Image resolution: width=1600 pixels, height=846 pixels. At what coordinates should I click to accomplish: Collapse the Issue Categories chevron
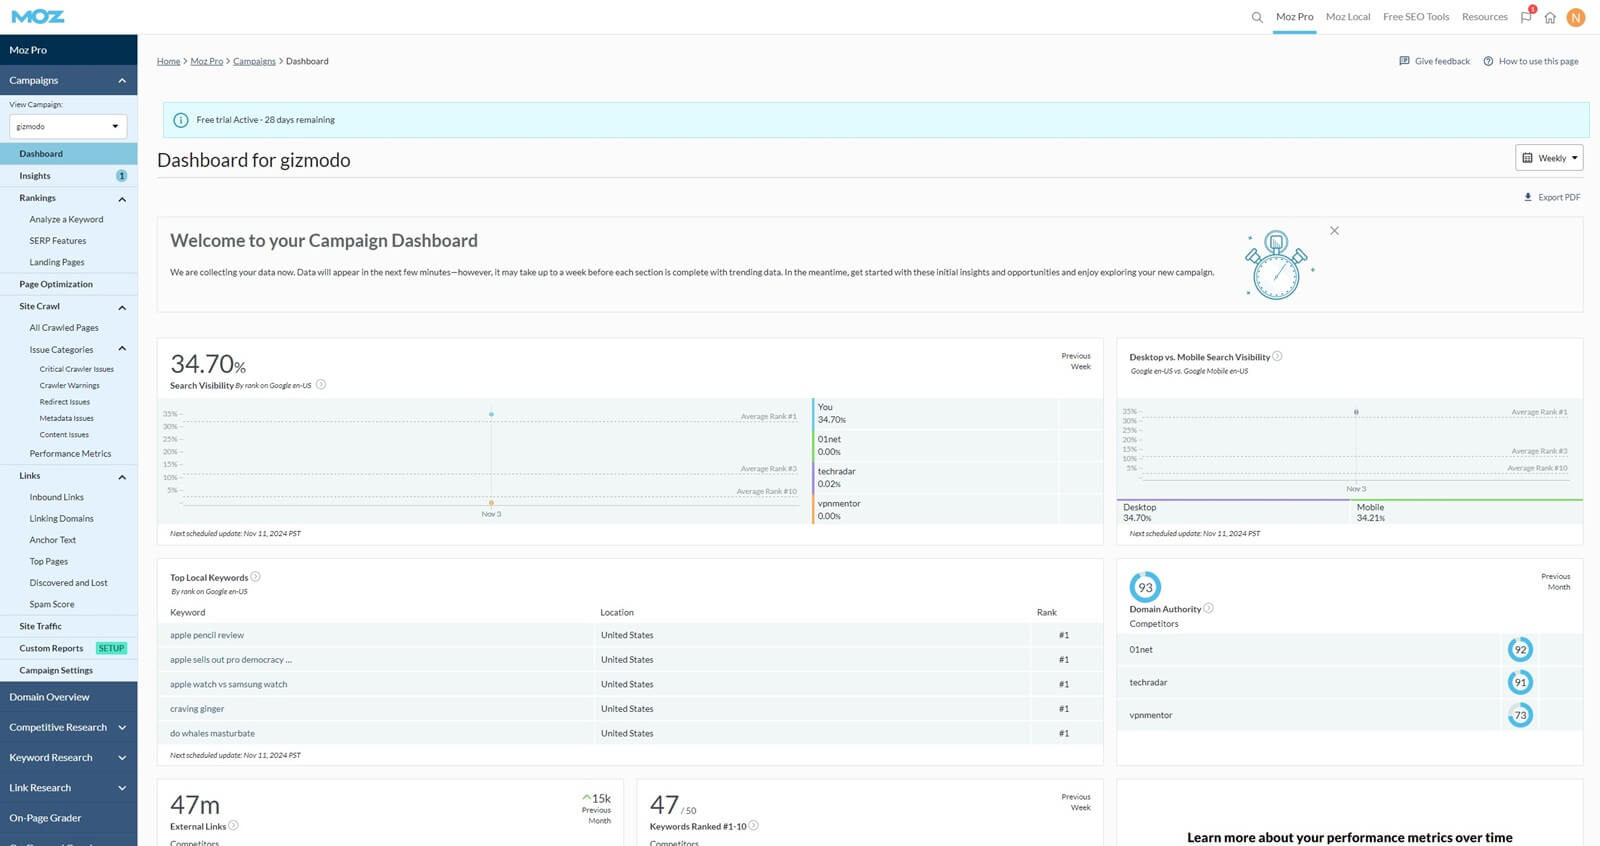[x=122, y=349]
